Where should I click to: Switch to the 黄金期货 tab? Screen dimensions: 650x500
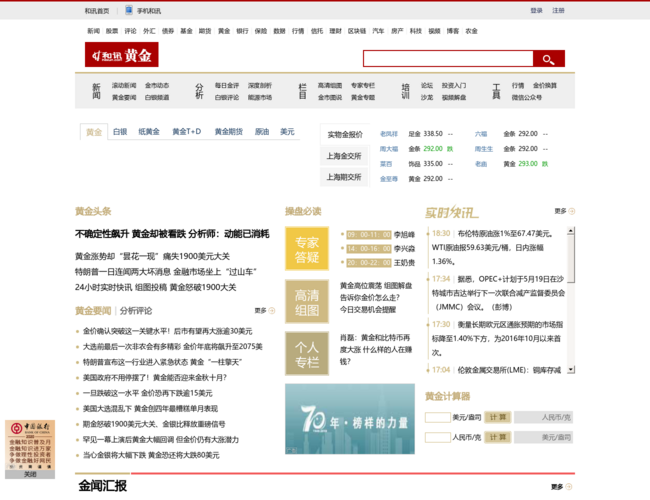pos(228,131)
